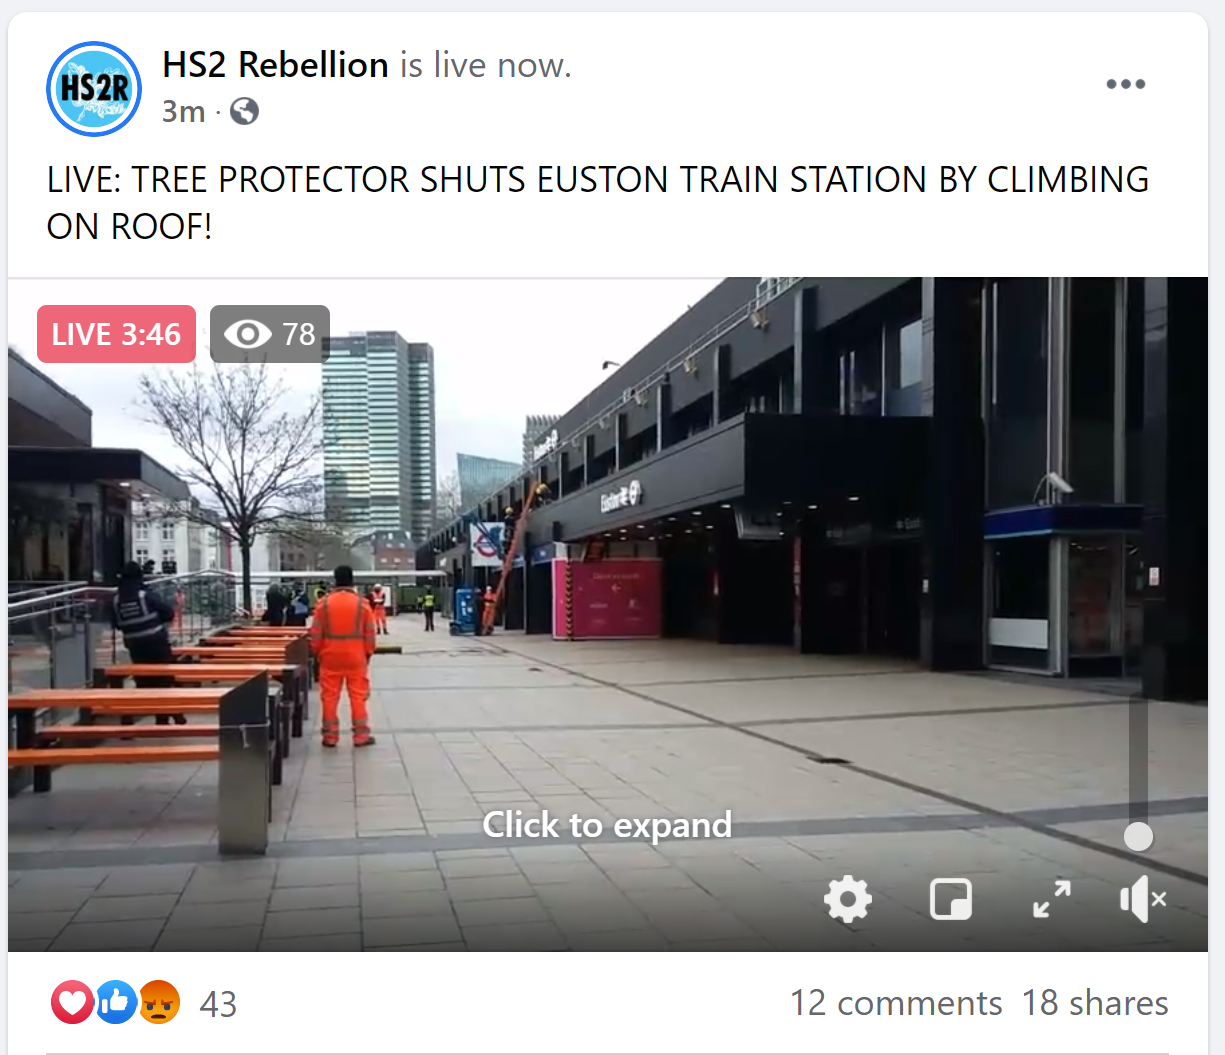This screenshot has height=1055, width=1225.
Task: Click the volume slider handle
Action: click(x=1138, y=836)
